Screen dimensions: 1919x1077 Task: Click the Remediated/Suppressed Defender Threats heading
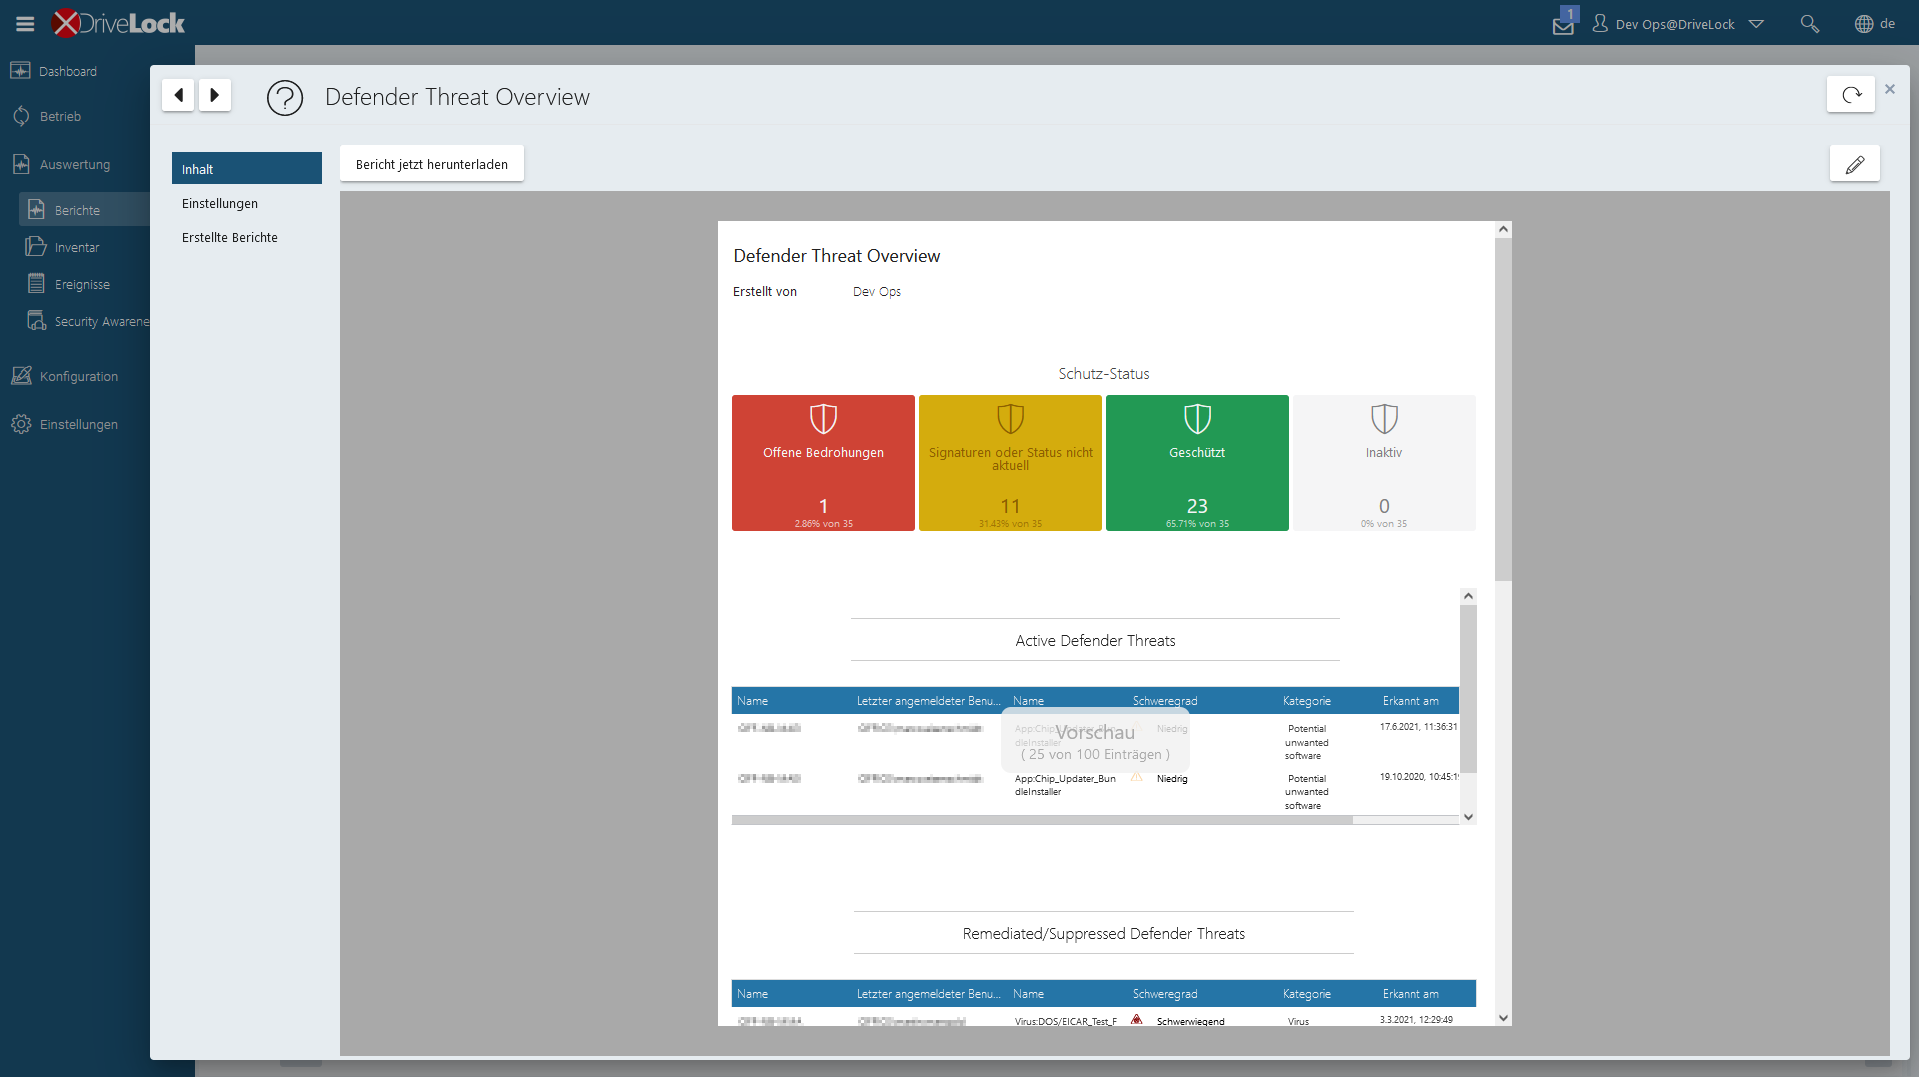point(1103,933)
